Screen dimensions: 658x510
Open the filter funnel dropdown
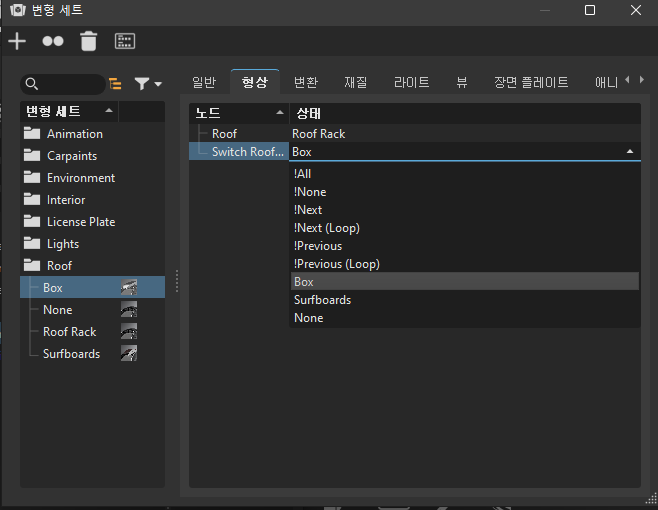[x=148, y=84]
